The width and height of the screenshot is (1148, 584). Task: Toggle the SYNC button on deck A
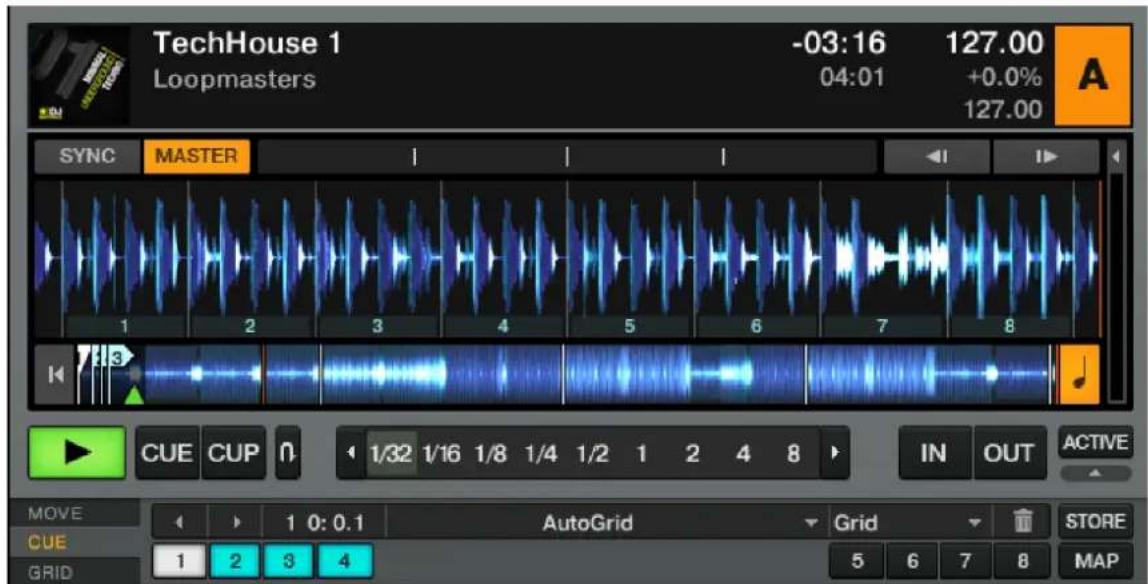click(x=87, y=157)
